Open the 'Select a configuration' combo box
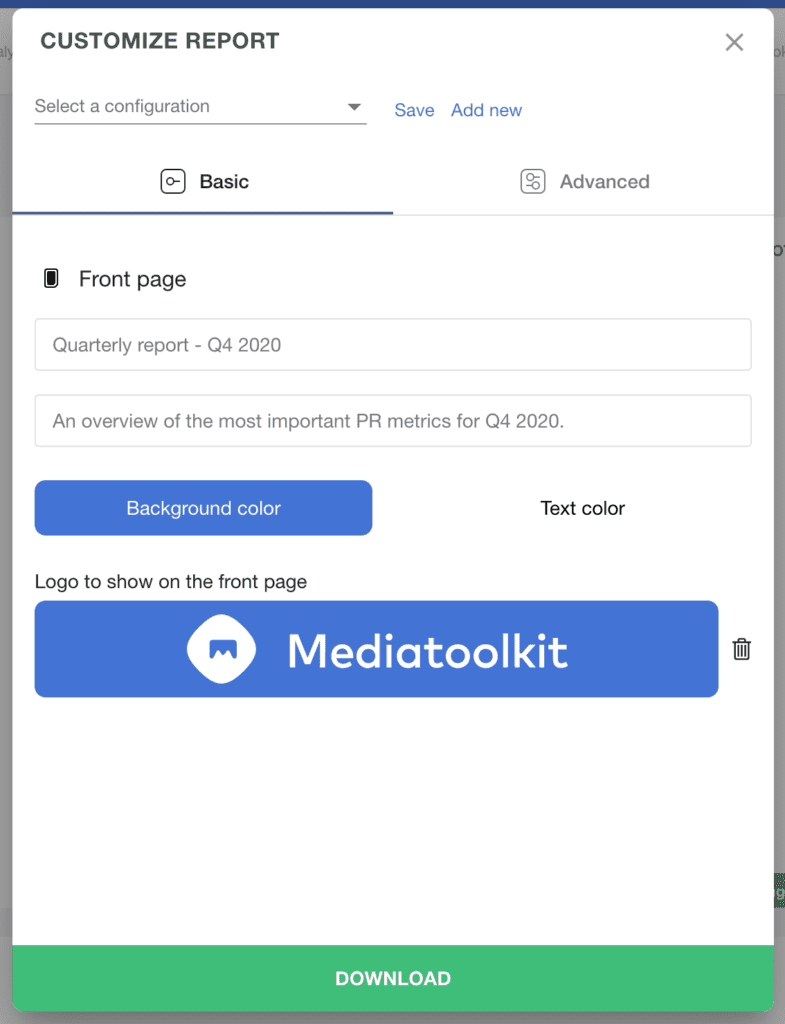 (x=190, y=107)
